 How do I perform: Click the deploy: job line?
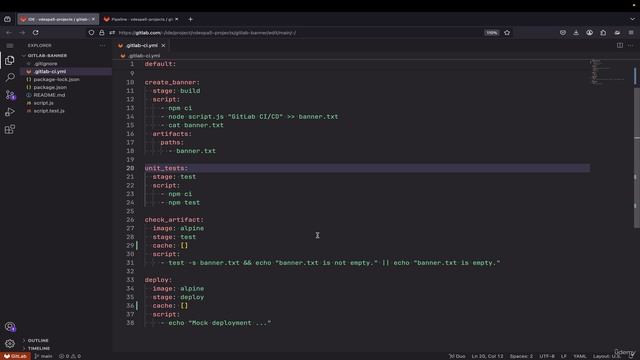(x=158, y=280)
